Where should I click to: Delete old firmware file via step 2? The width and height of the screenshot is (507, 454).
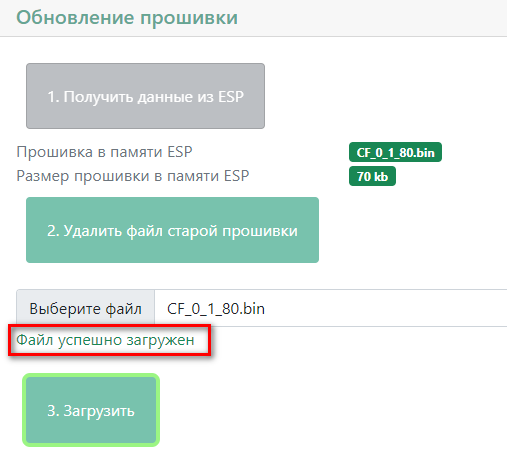172,230
